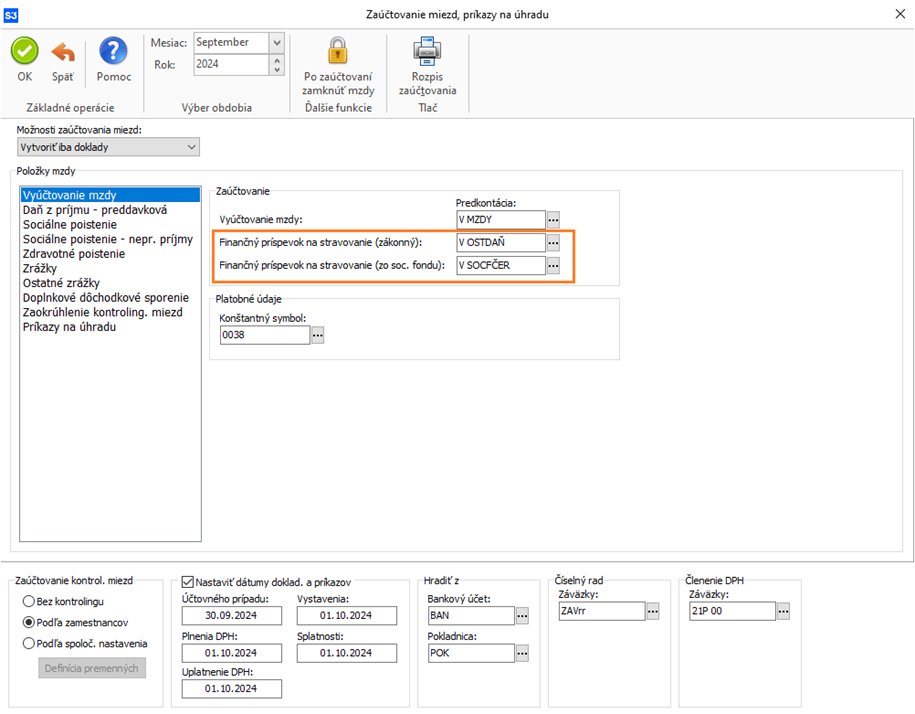Click the Späť back arrow icon

[x=63, y=52]
